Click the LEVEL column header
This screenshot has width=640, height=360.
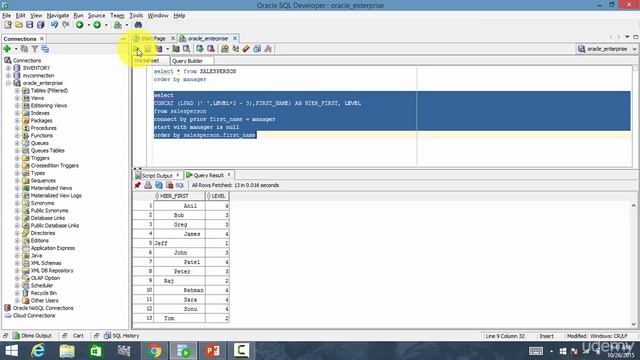[218, 196]
